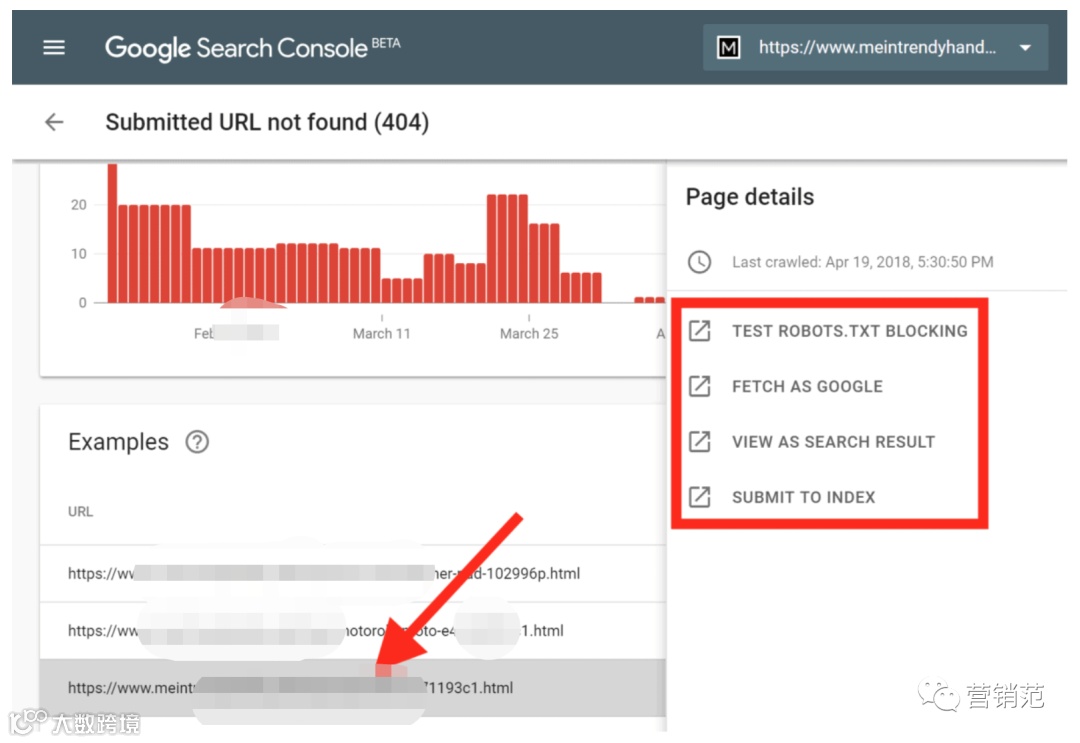This screenshot has height=743, width=1080.
Task: Click the Submitted URL not found (404) title
Action: 267,123
